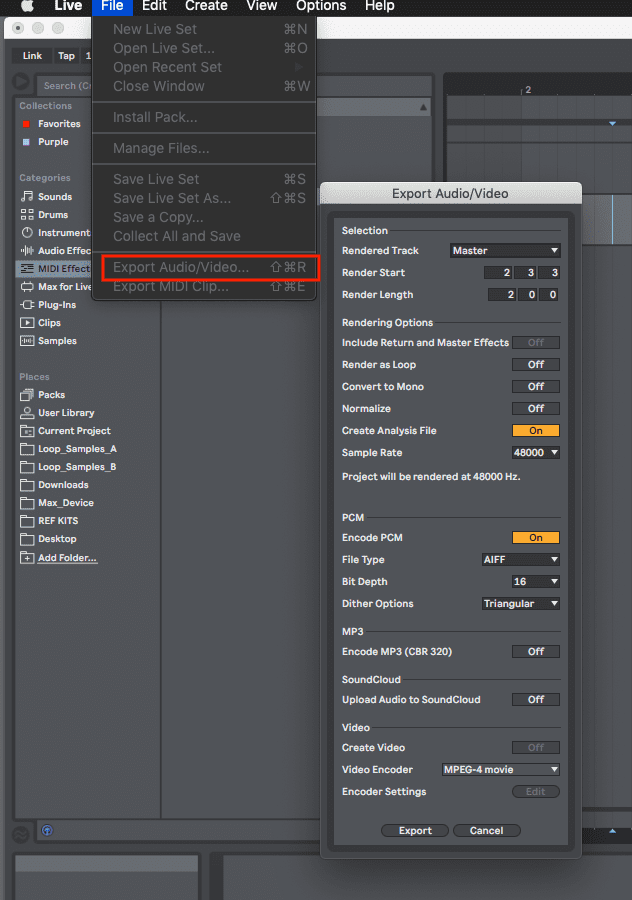Click the Link button
The height and width of the screenshot is (900, 632).
[32, 56]
